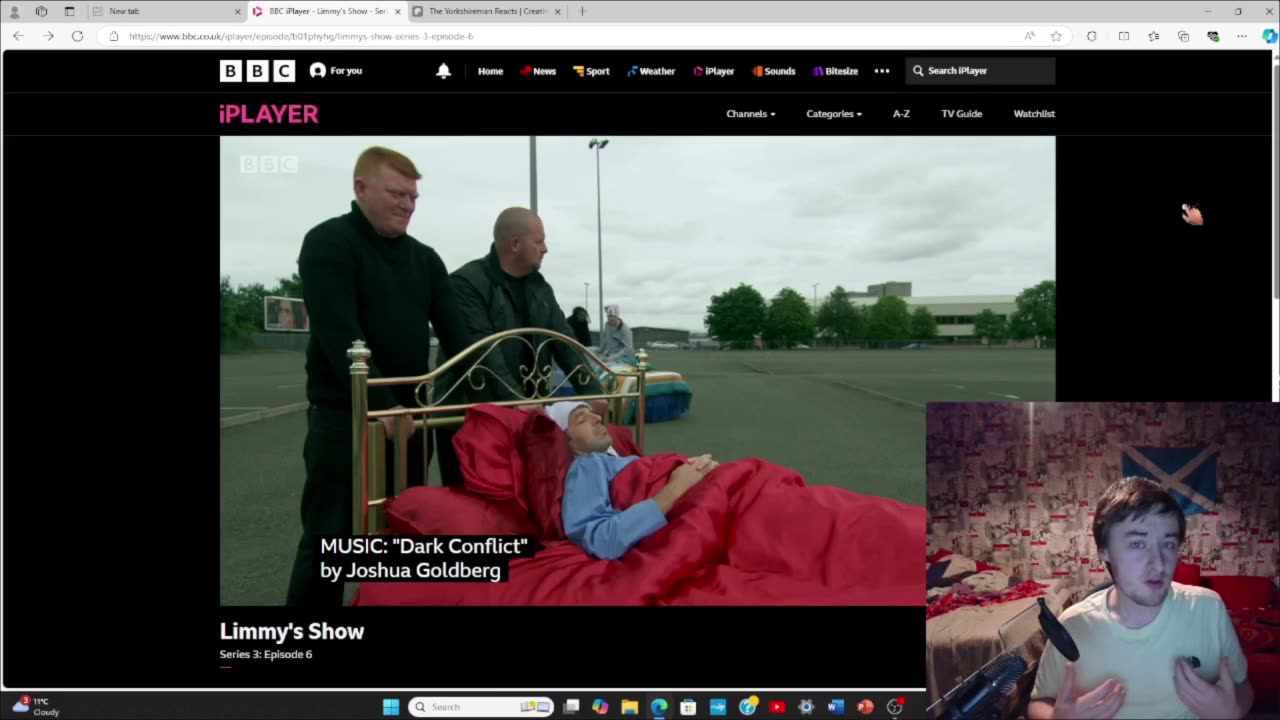Go back in browser

(18, 36)
